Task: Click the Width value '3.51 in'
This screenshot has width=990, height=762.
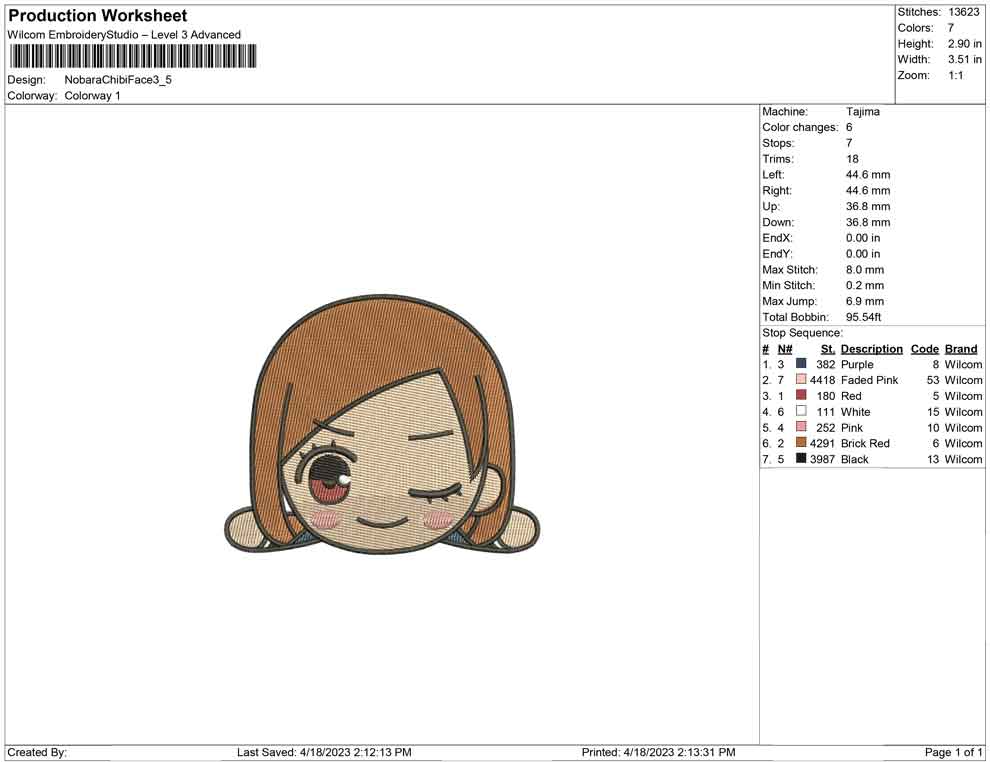Action: point(965,59)
